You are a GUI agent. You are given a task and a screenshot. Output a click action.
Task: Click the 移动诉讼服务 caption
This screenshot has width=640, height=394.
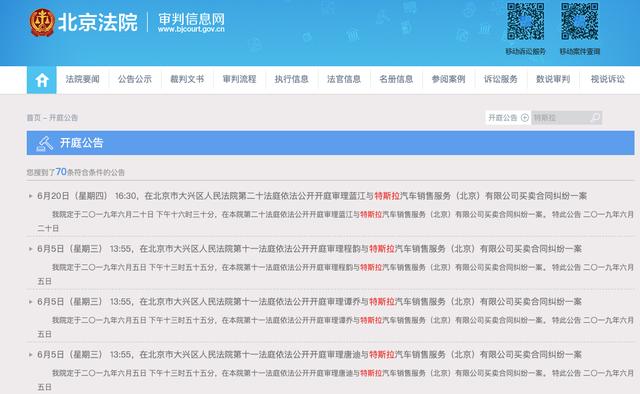(x=525, y=51)
